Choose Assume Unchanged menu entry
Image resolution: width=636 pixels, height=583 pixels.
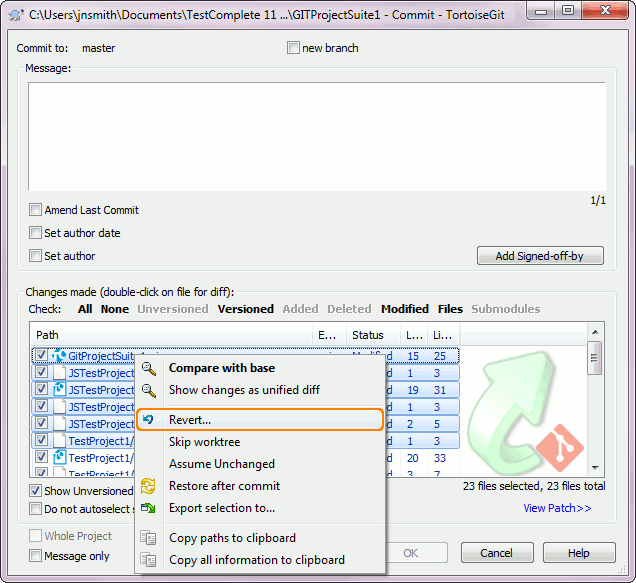coord(260,464)
